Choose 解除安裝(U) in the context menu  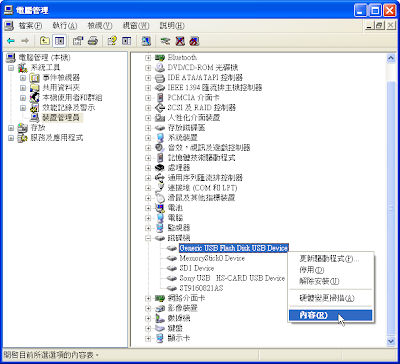click(x=330, y=281)
